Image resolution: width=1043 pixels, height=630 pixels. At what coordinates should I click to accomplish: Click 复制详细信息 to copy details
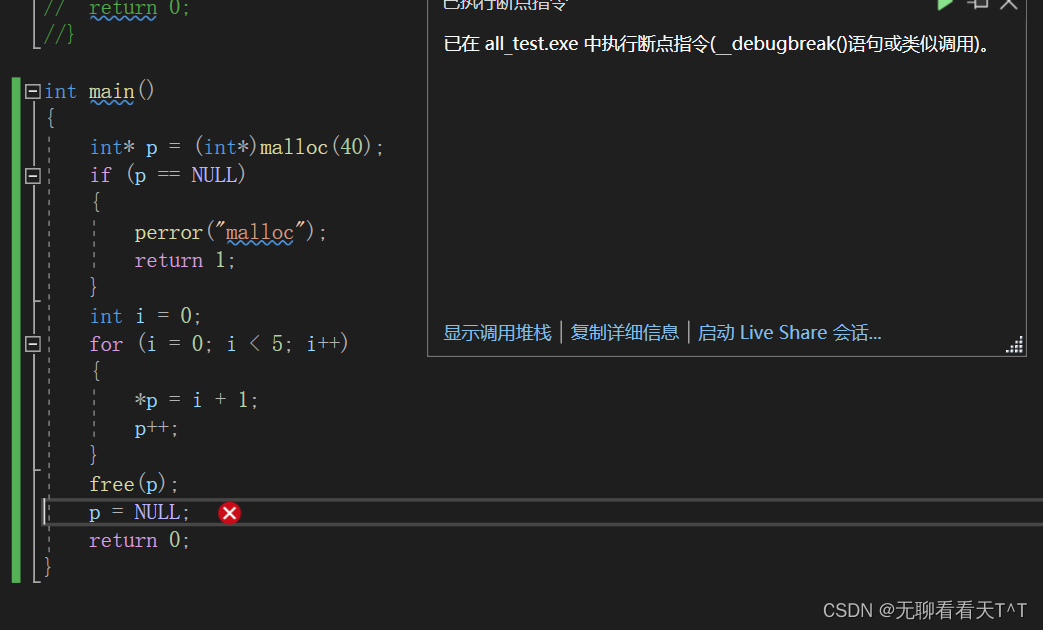click(x=624, y=332)
